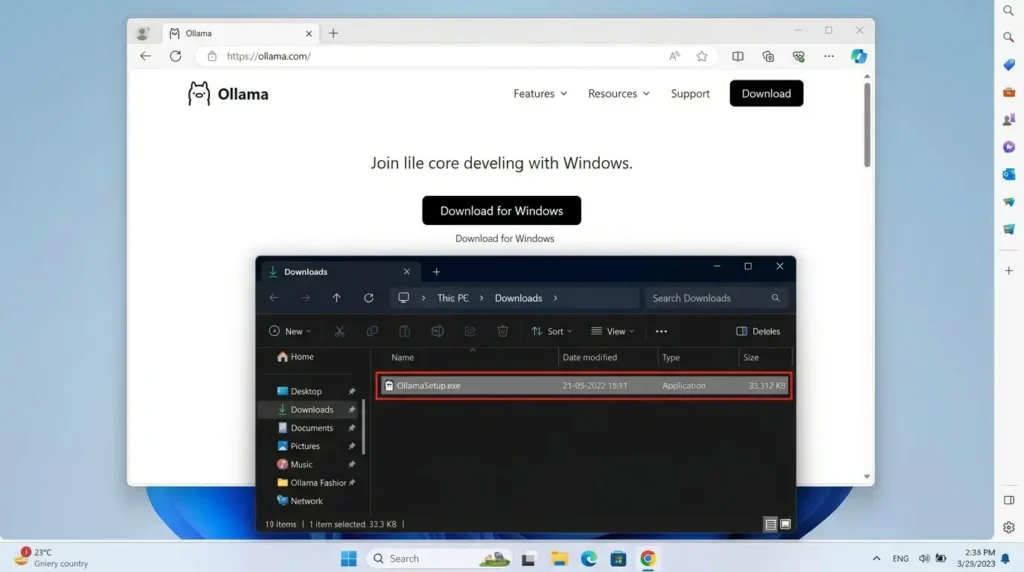Image resolution: width=1024 pixels, height=572 pixels.
Task: Close the Downloads tab in File Explorer
Action: [x=407, y=272]
